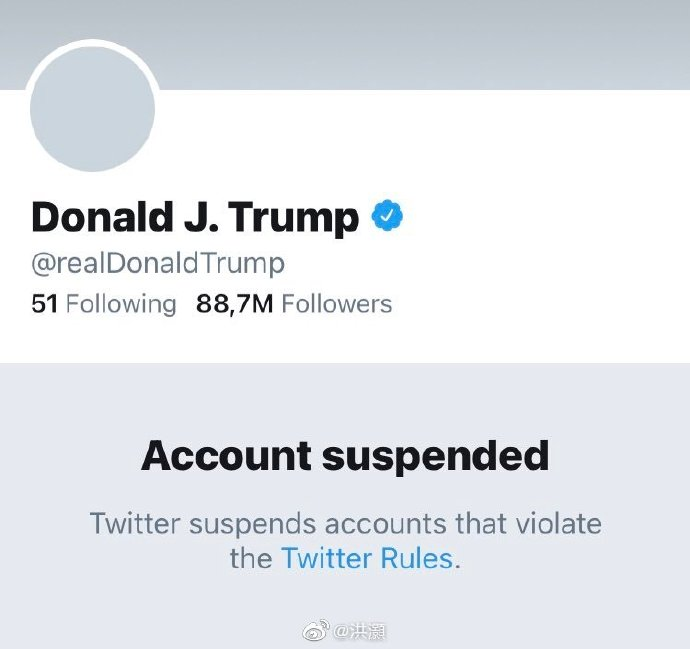Click the word "Followers"
The width and height of the screenshot is (690, 649).
tap(337, 304)
